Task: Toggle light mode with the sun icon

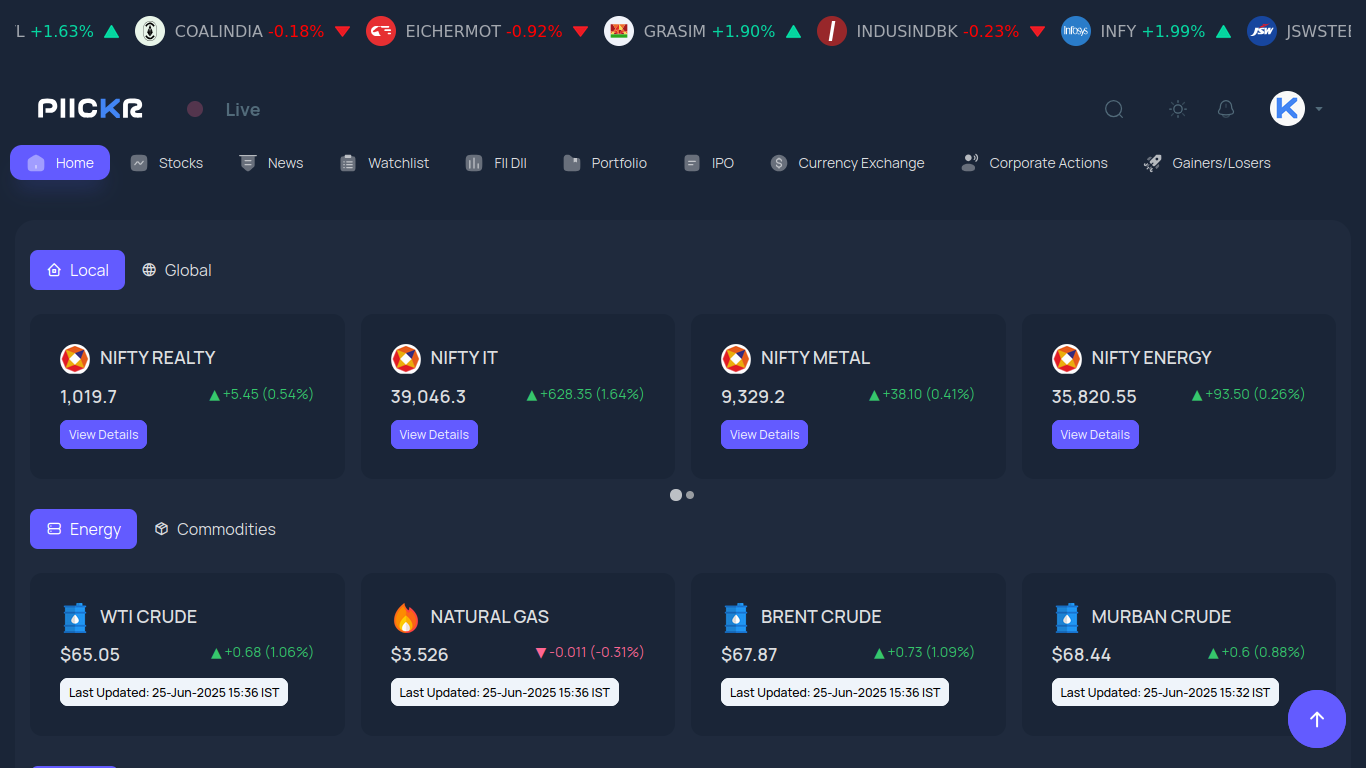Action: pyautogui.click(x=1178, y=109)
